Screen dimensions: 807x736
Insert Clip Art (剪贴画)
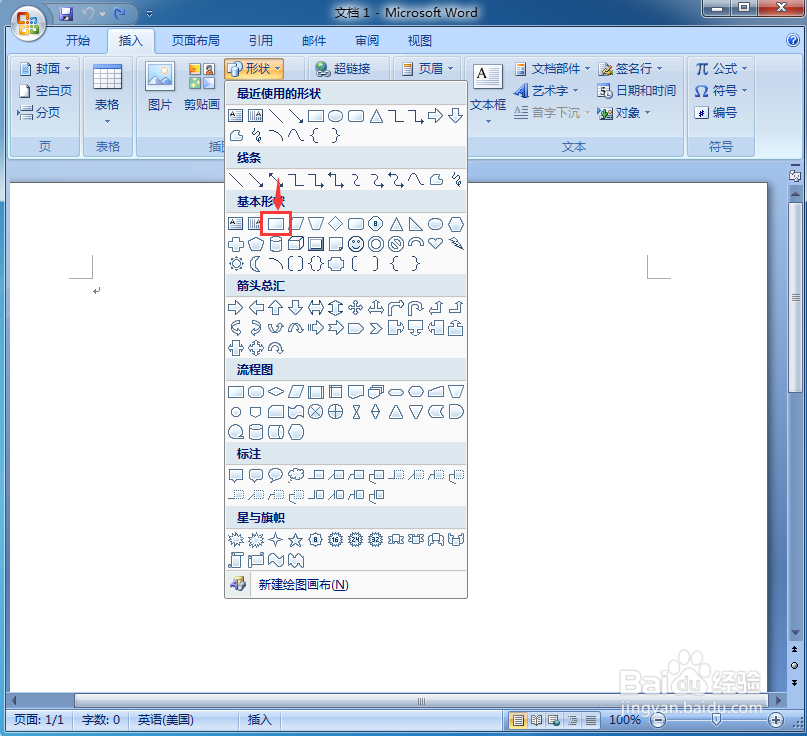[202, 86]
